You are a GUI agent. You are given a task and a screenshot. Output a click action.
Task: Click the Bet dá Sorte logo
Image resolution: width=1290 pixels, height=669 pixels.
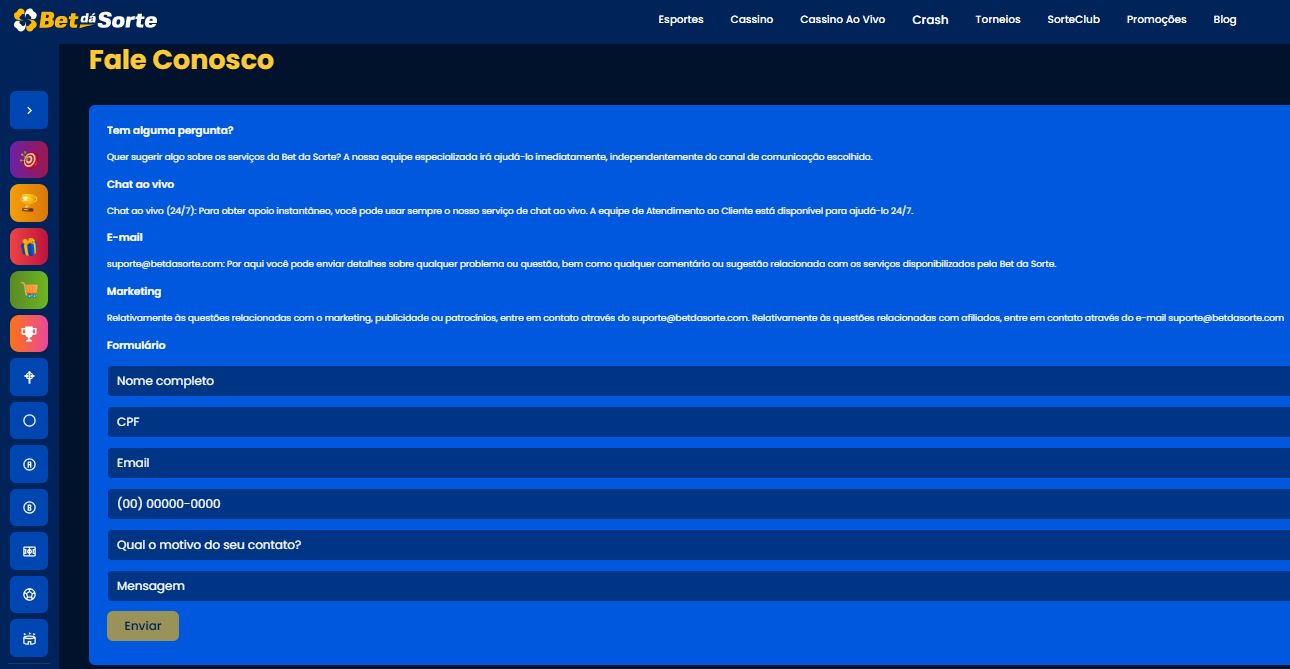pos(85,19)
